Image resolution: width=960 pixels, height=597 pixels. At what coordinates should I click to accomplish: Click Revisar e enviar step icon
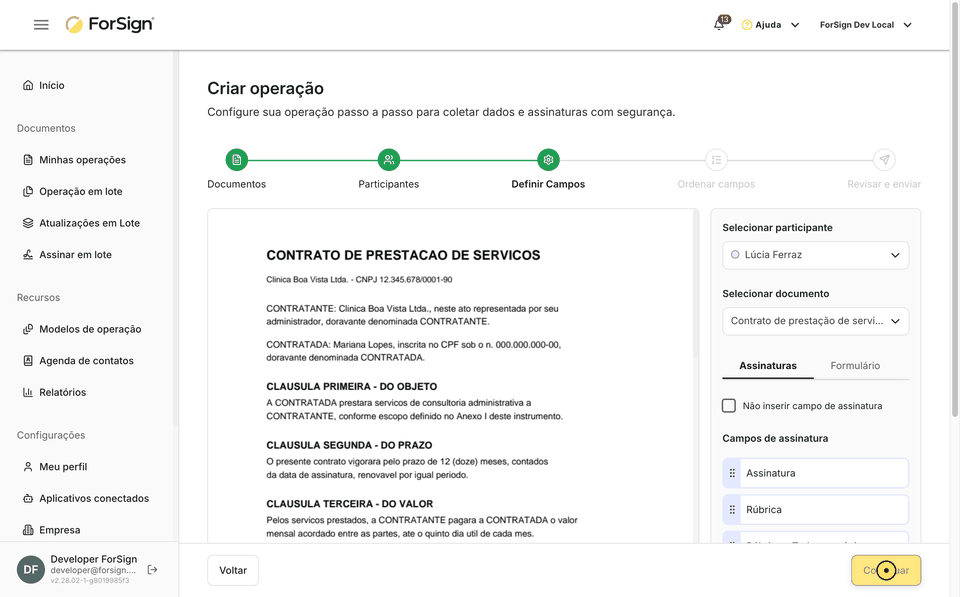pyautogui.click(x=884, y=160)
